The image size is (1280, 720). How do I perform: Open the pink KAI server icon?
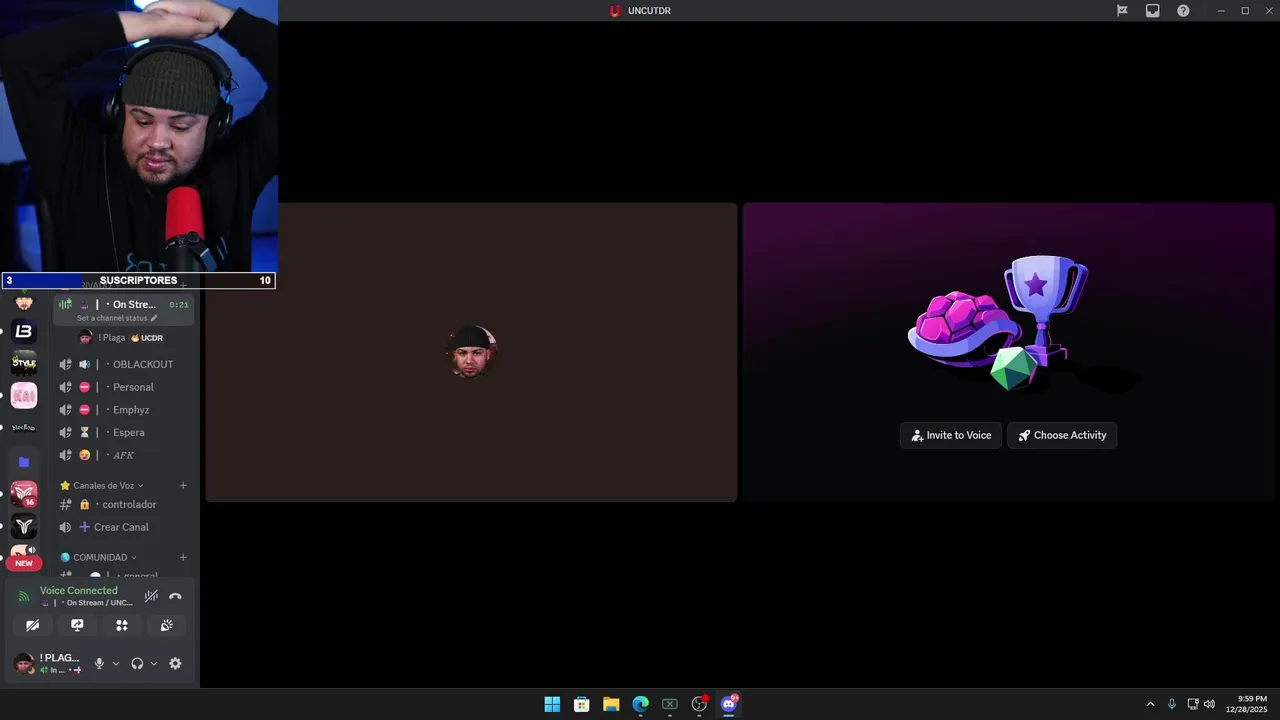point(24,395)
